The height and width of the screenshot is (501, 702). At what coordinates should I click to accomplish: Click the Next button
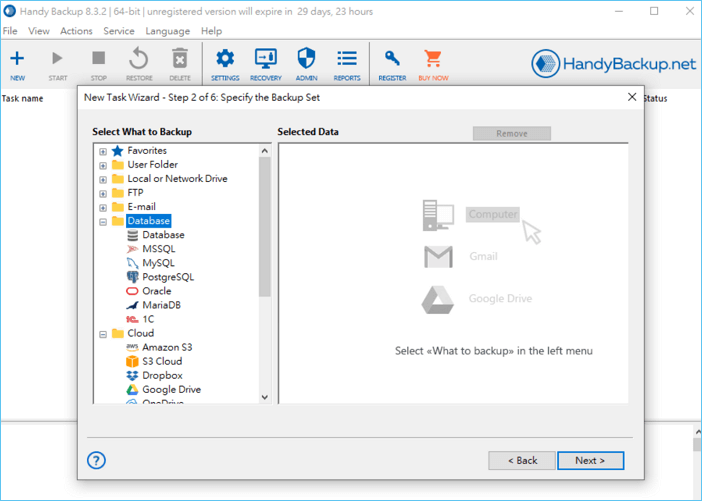click(590, 460)
